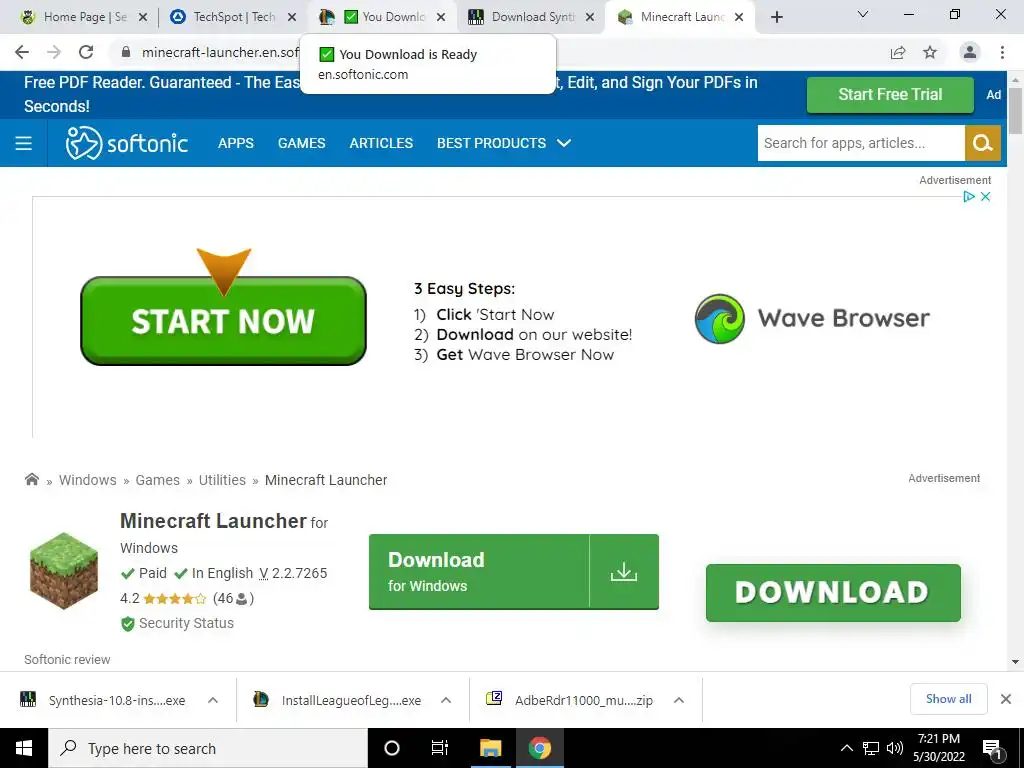Click the Windows taskbar search box
Viewport: 1024px width, 768px height.
point(208,748)
